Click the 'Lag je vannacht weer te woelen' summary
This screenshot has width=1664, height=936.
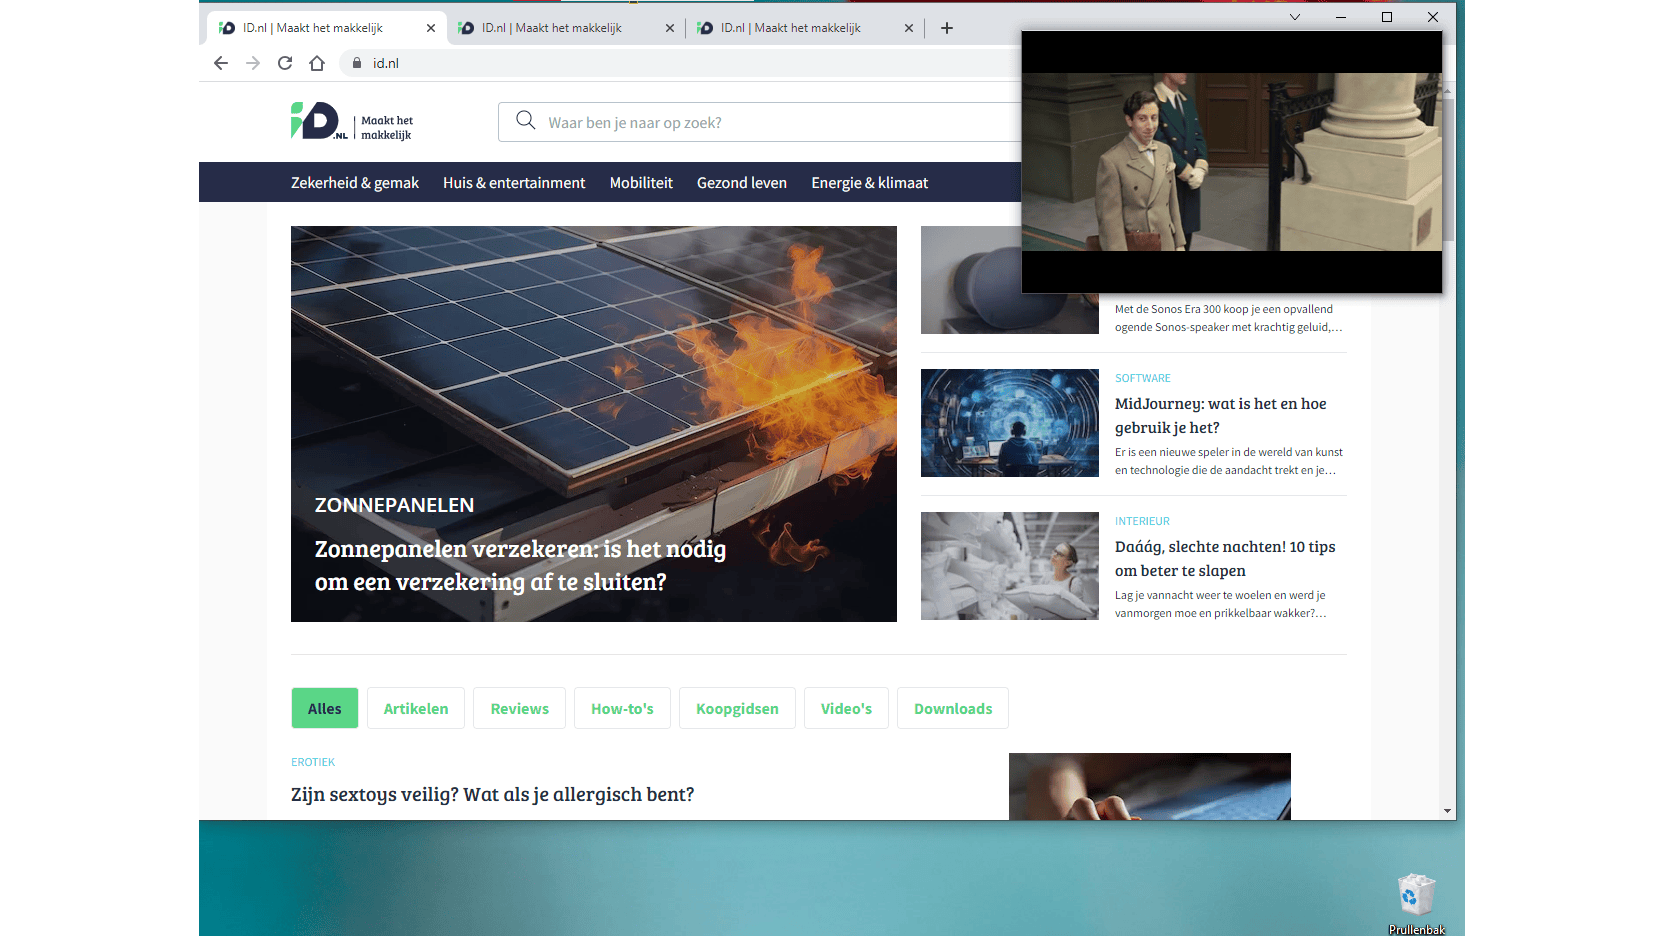point(1221,604)
